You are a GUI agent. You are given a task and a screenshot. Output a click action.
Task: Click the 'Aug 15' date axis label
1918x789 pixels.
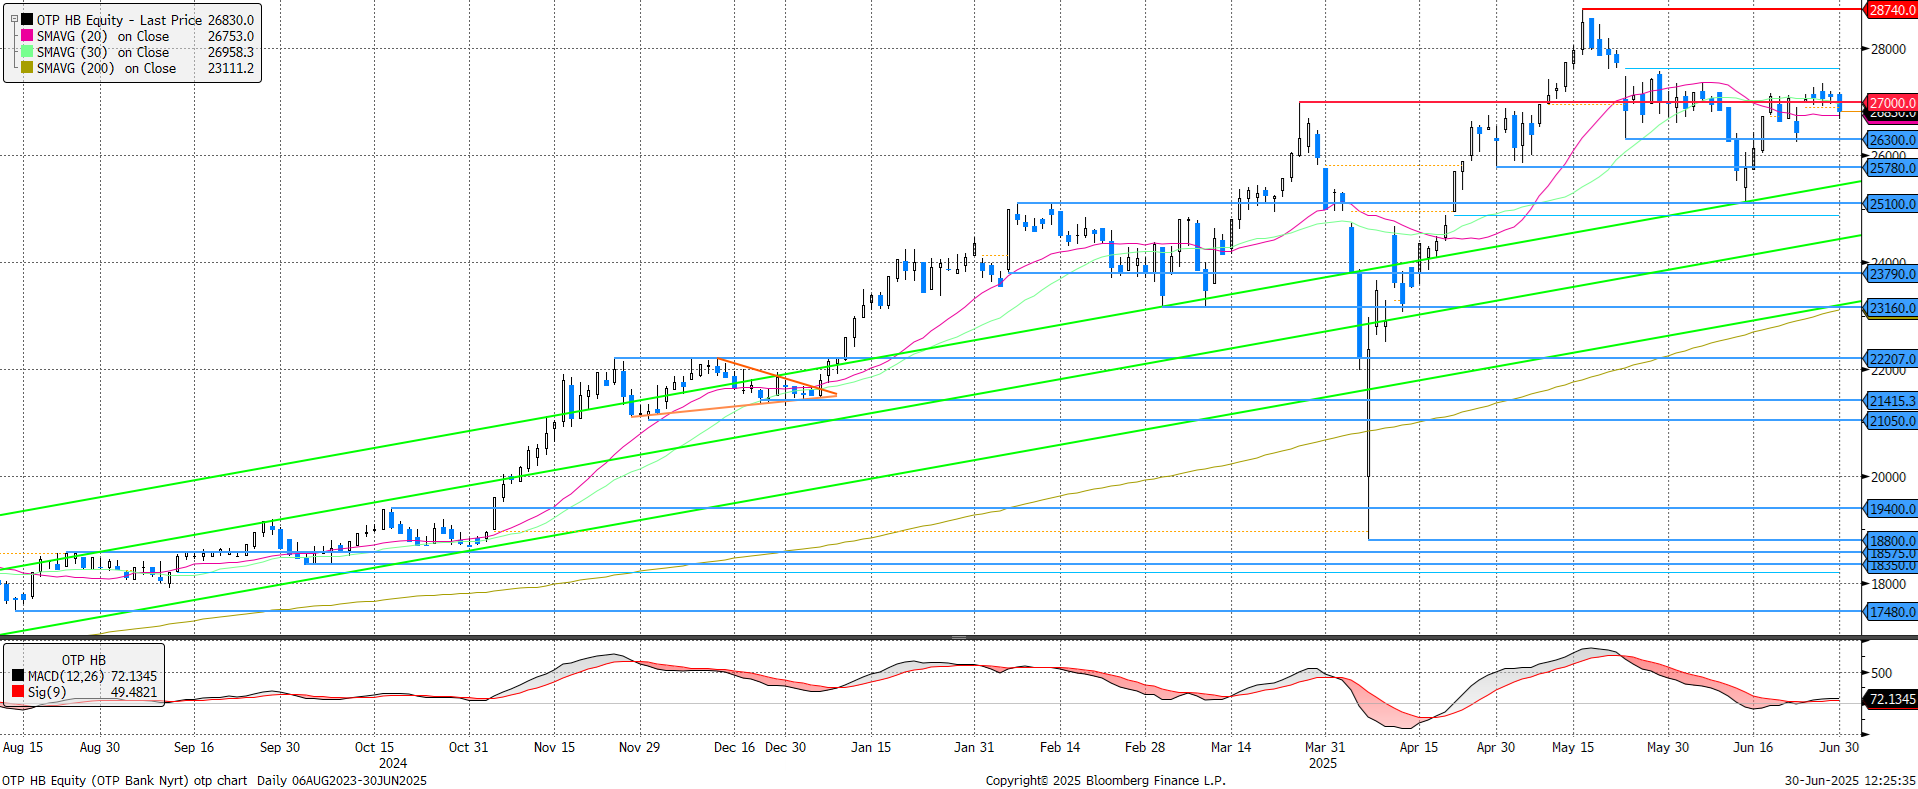coord(23,747)
